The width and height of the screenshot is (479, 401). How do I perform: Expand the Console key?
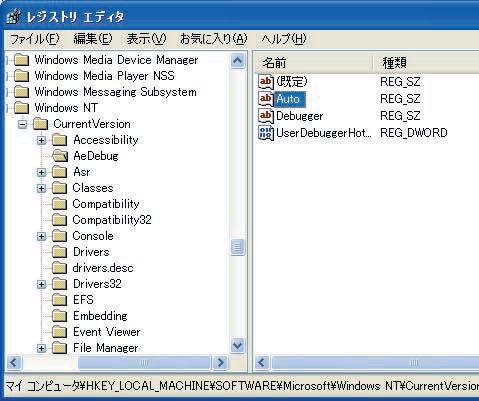[41, 236]
